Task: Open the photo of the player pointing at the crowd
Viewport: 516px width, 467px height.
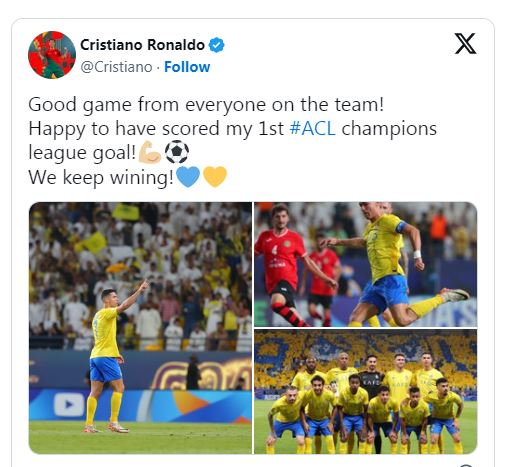Action: click(x=140, y=328)
